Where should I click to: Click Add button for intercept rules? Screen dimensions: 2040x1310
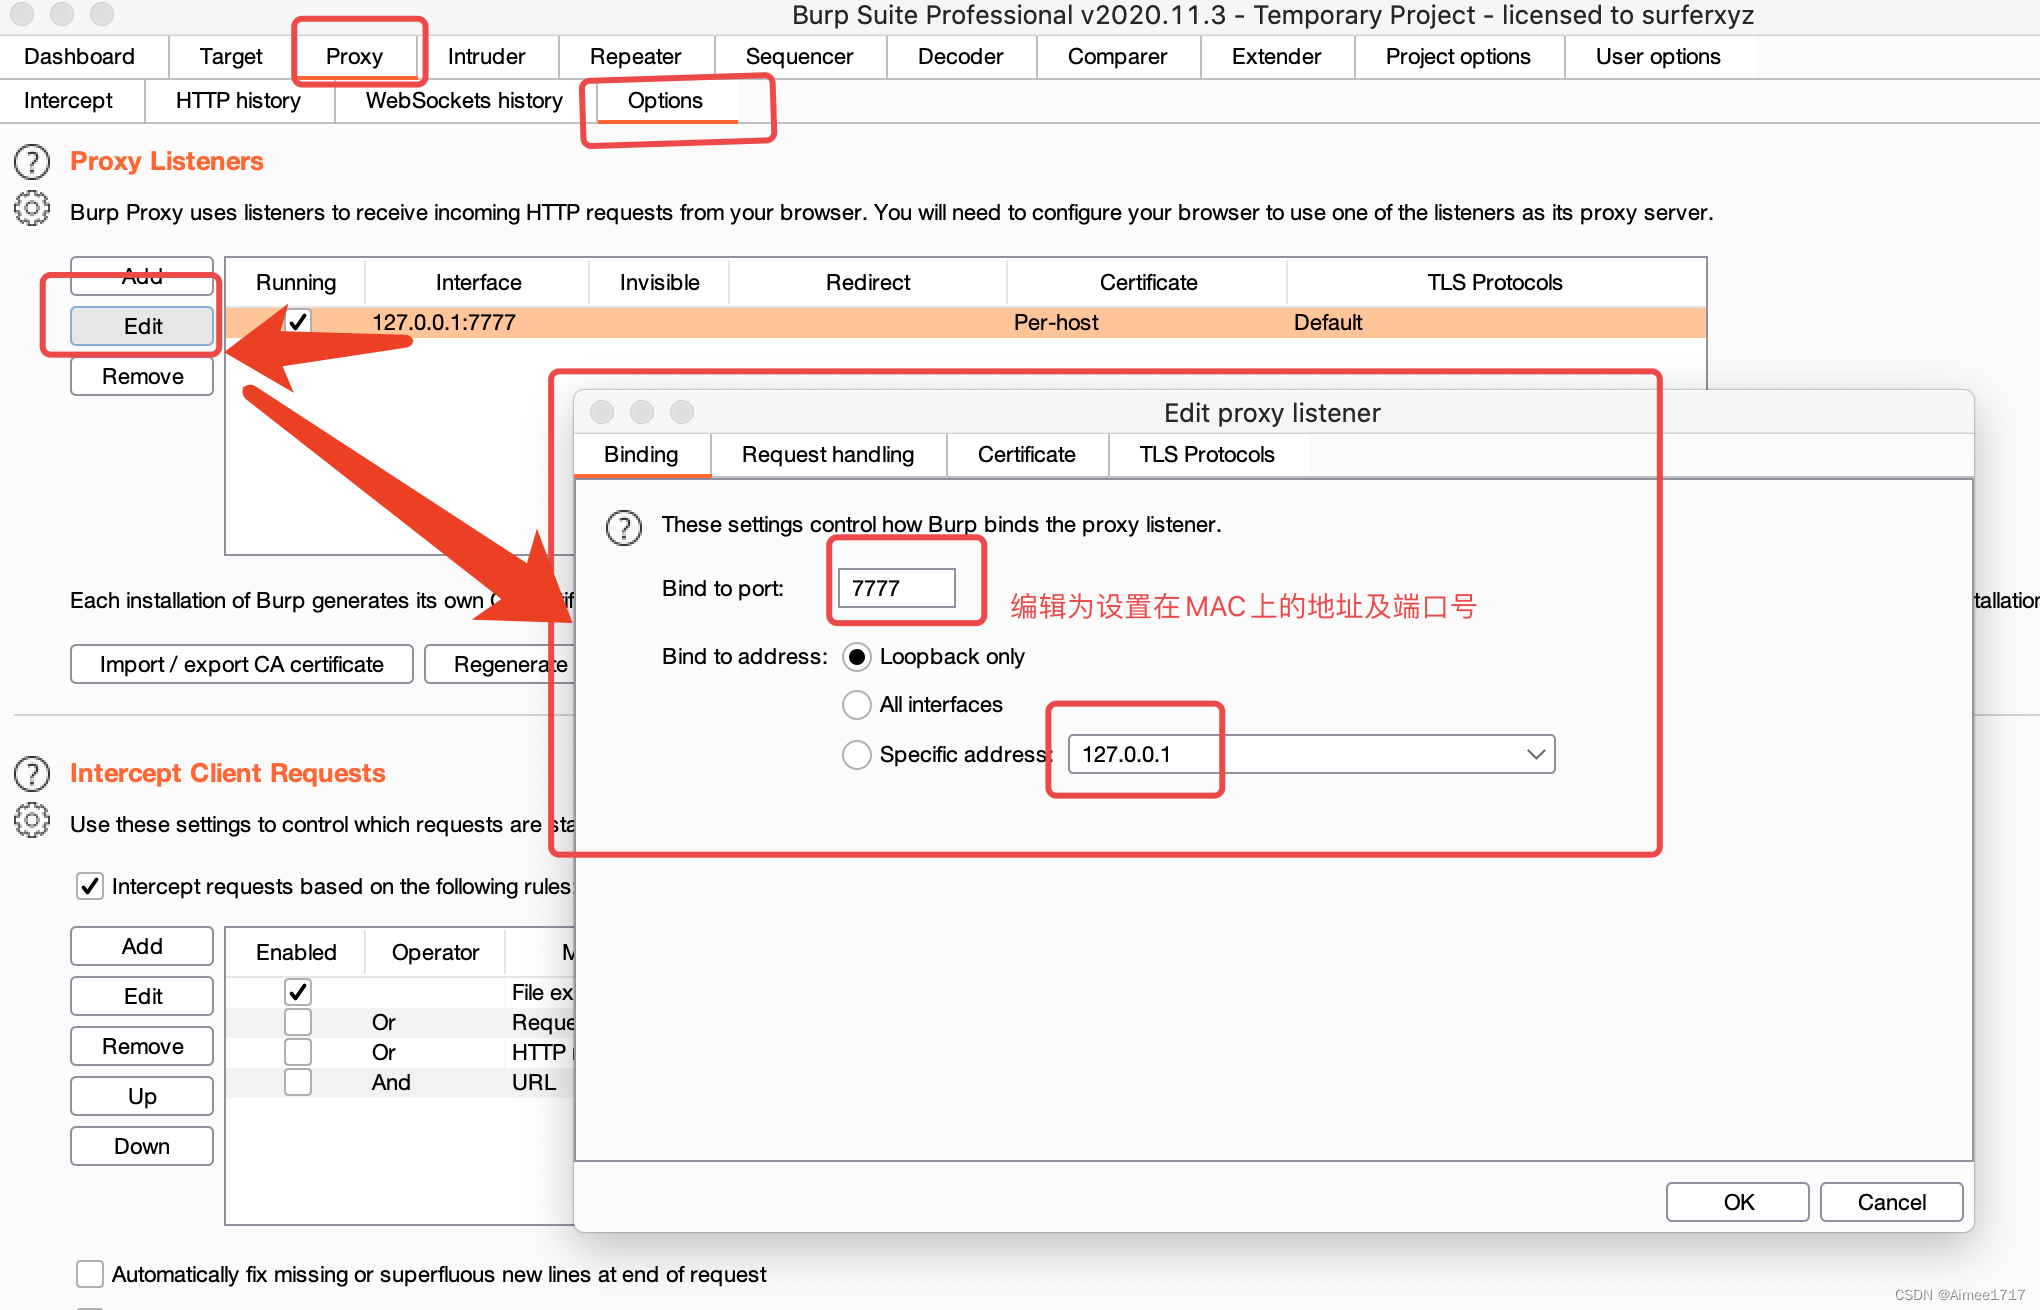[142, 946]
